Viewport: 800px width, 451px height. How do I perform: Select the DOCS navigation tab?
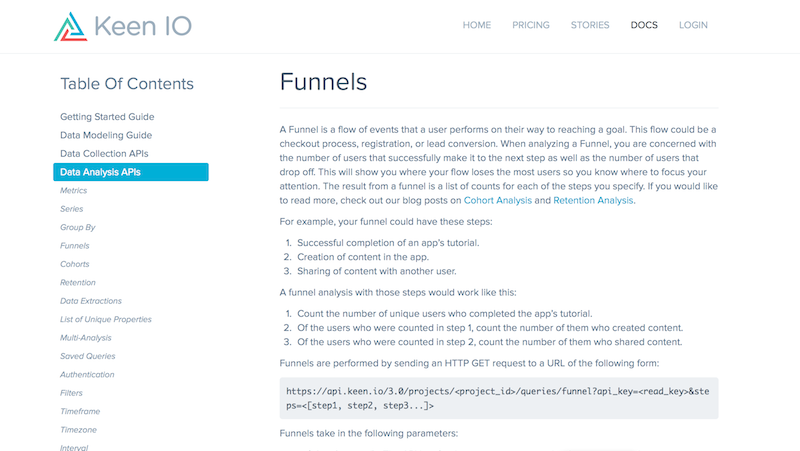click(x=644, y=25)
